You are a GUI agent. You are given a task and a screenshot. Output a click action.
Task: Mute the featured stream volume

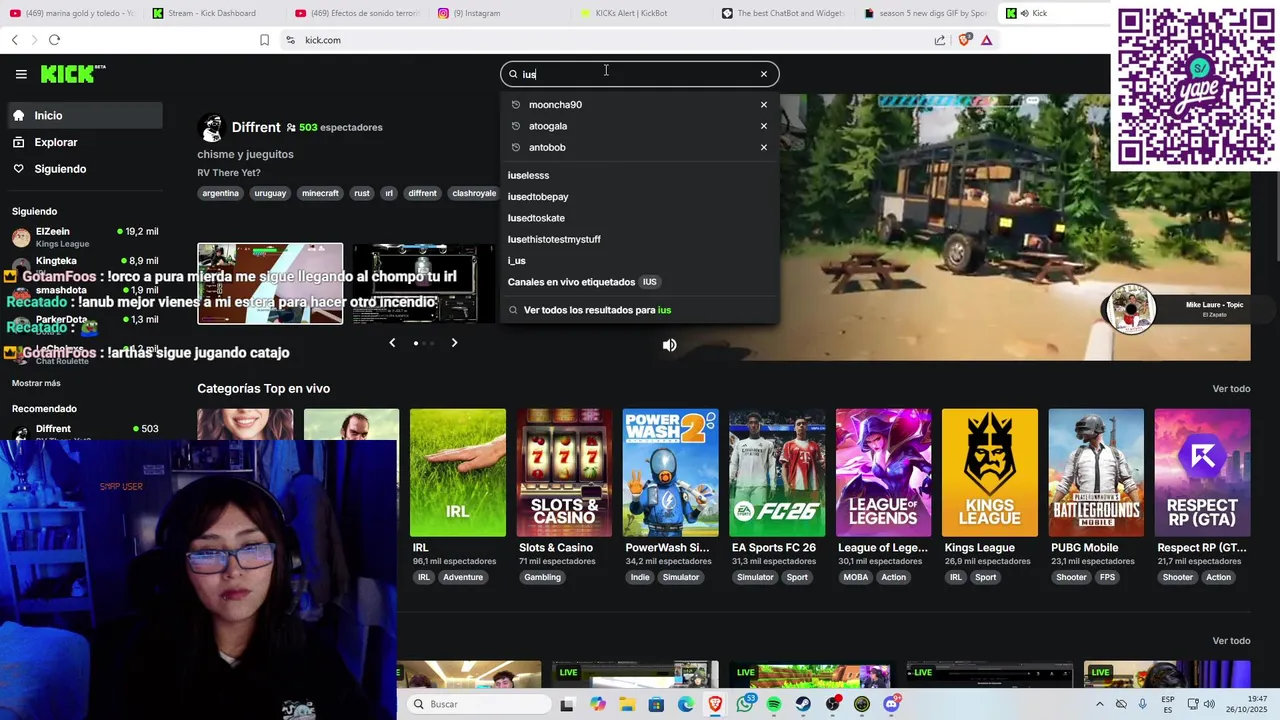coord(670,345)
